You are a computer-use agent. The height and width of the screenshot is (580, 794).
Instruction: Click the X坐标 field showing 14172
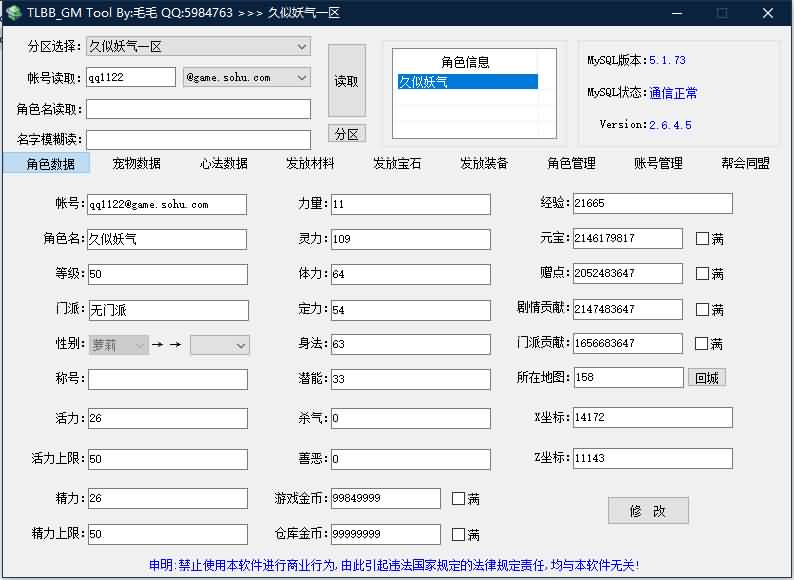pos(653,417)
